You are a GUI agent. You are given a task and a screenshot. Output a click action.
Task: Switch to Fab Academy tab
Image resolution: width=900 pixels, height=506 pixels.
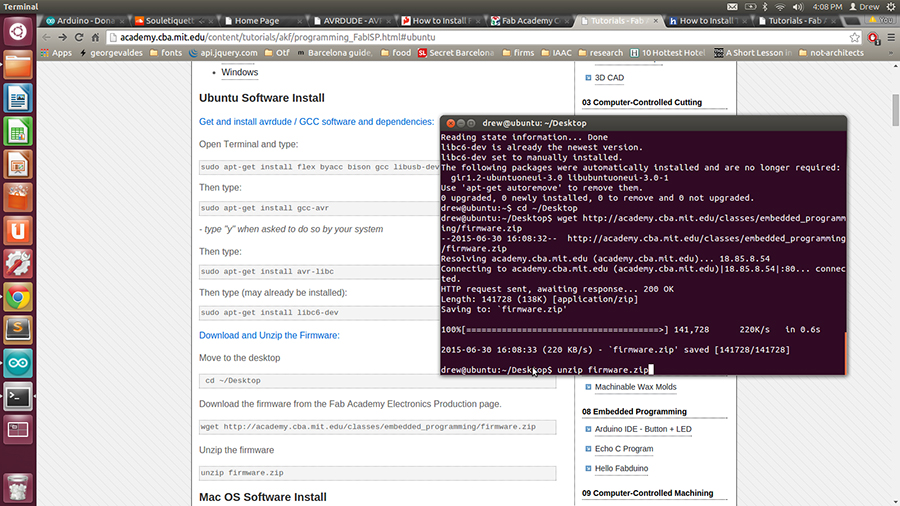pyautogui.click(x=529, y=21)
